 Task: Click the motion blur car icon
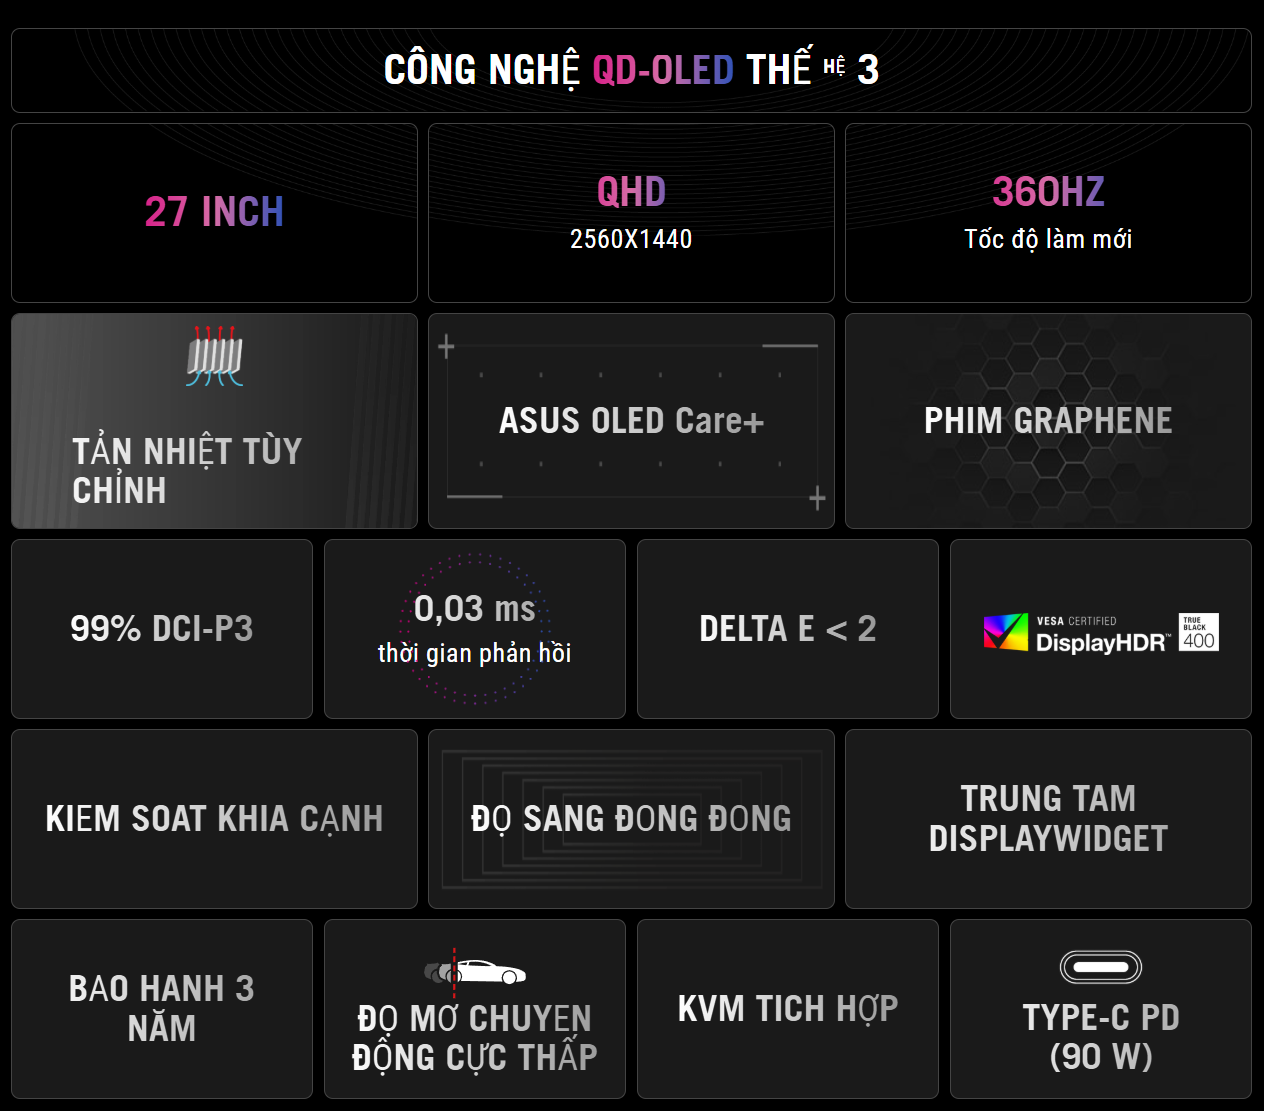pos(475,971)
